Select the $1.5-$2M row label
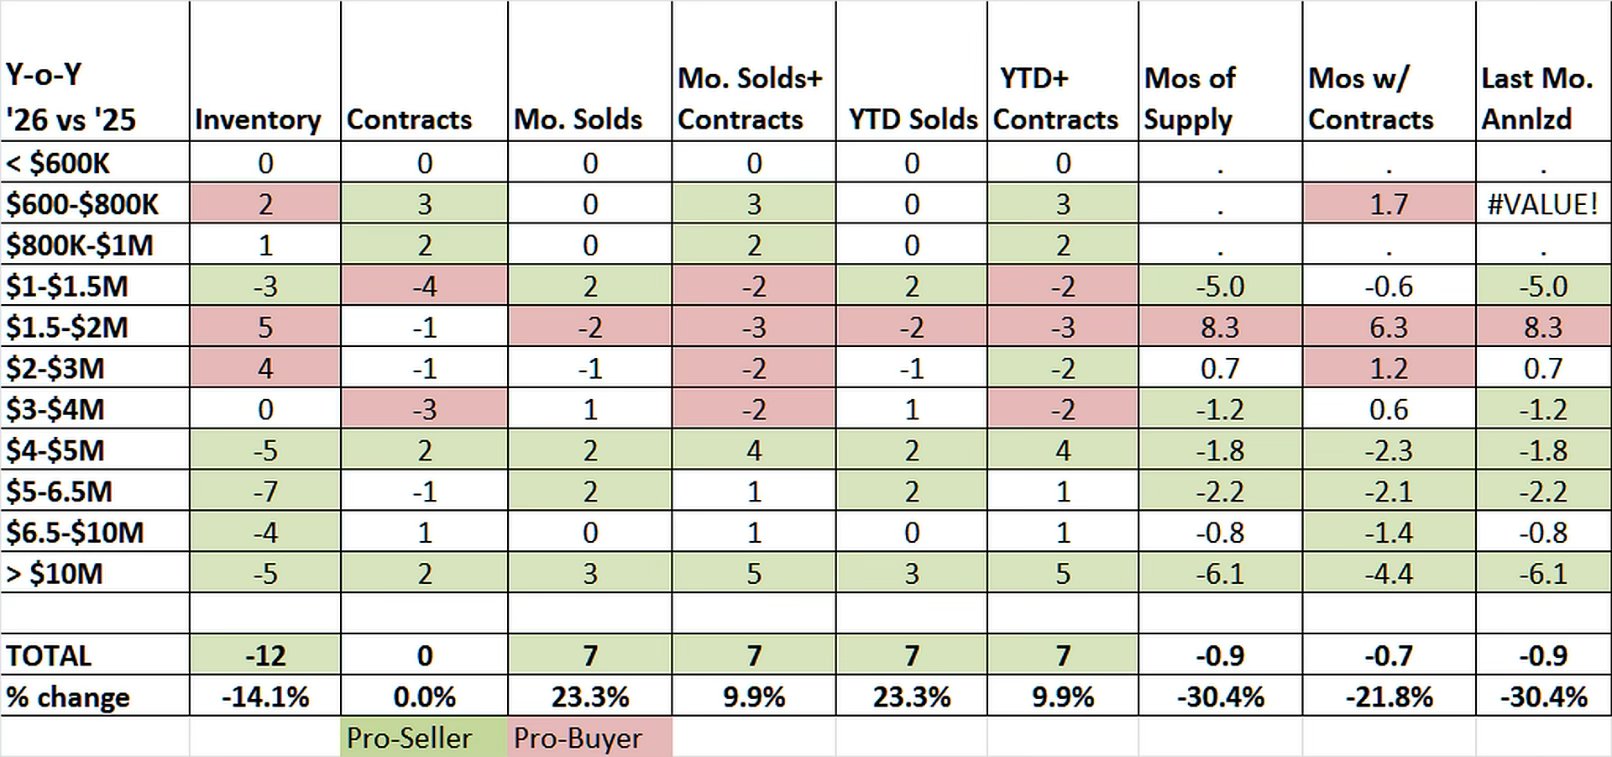The width and height of the screenshot is (1612, 757). (66, 327)
